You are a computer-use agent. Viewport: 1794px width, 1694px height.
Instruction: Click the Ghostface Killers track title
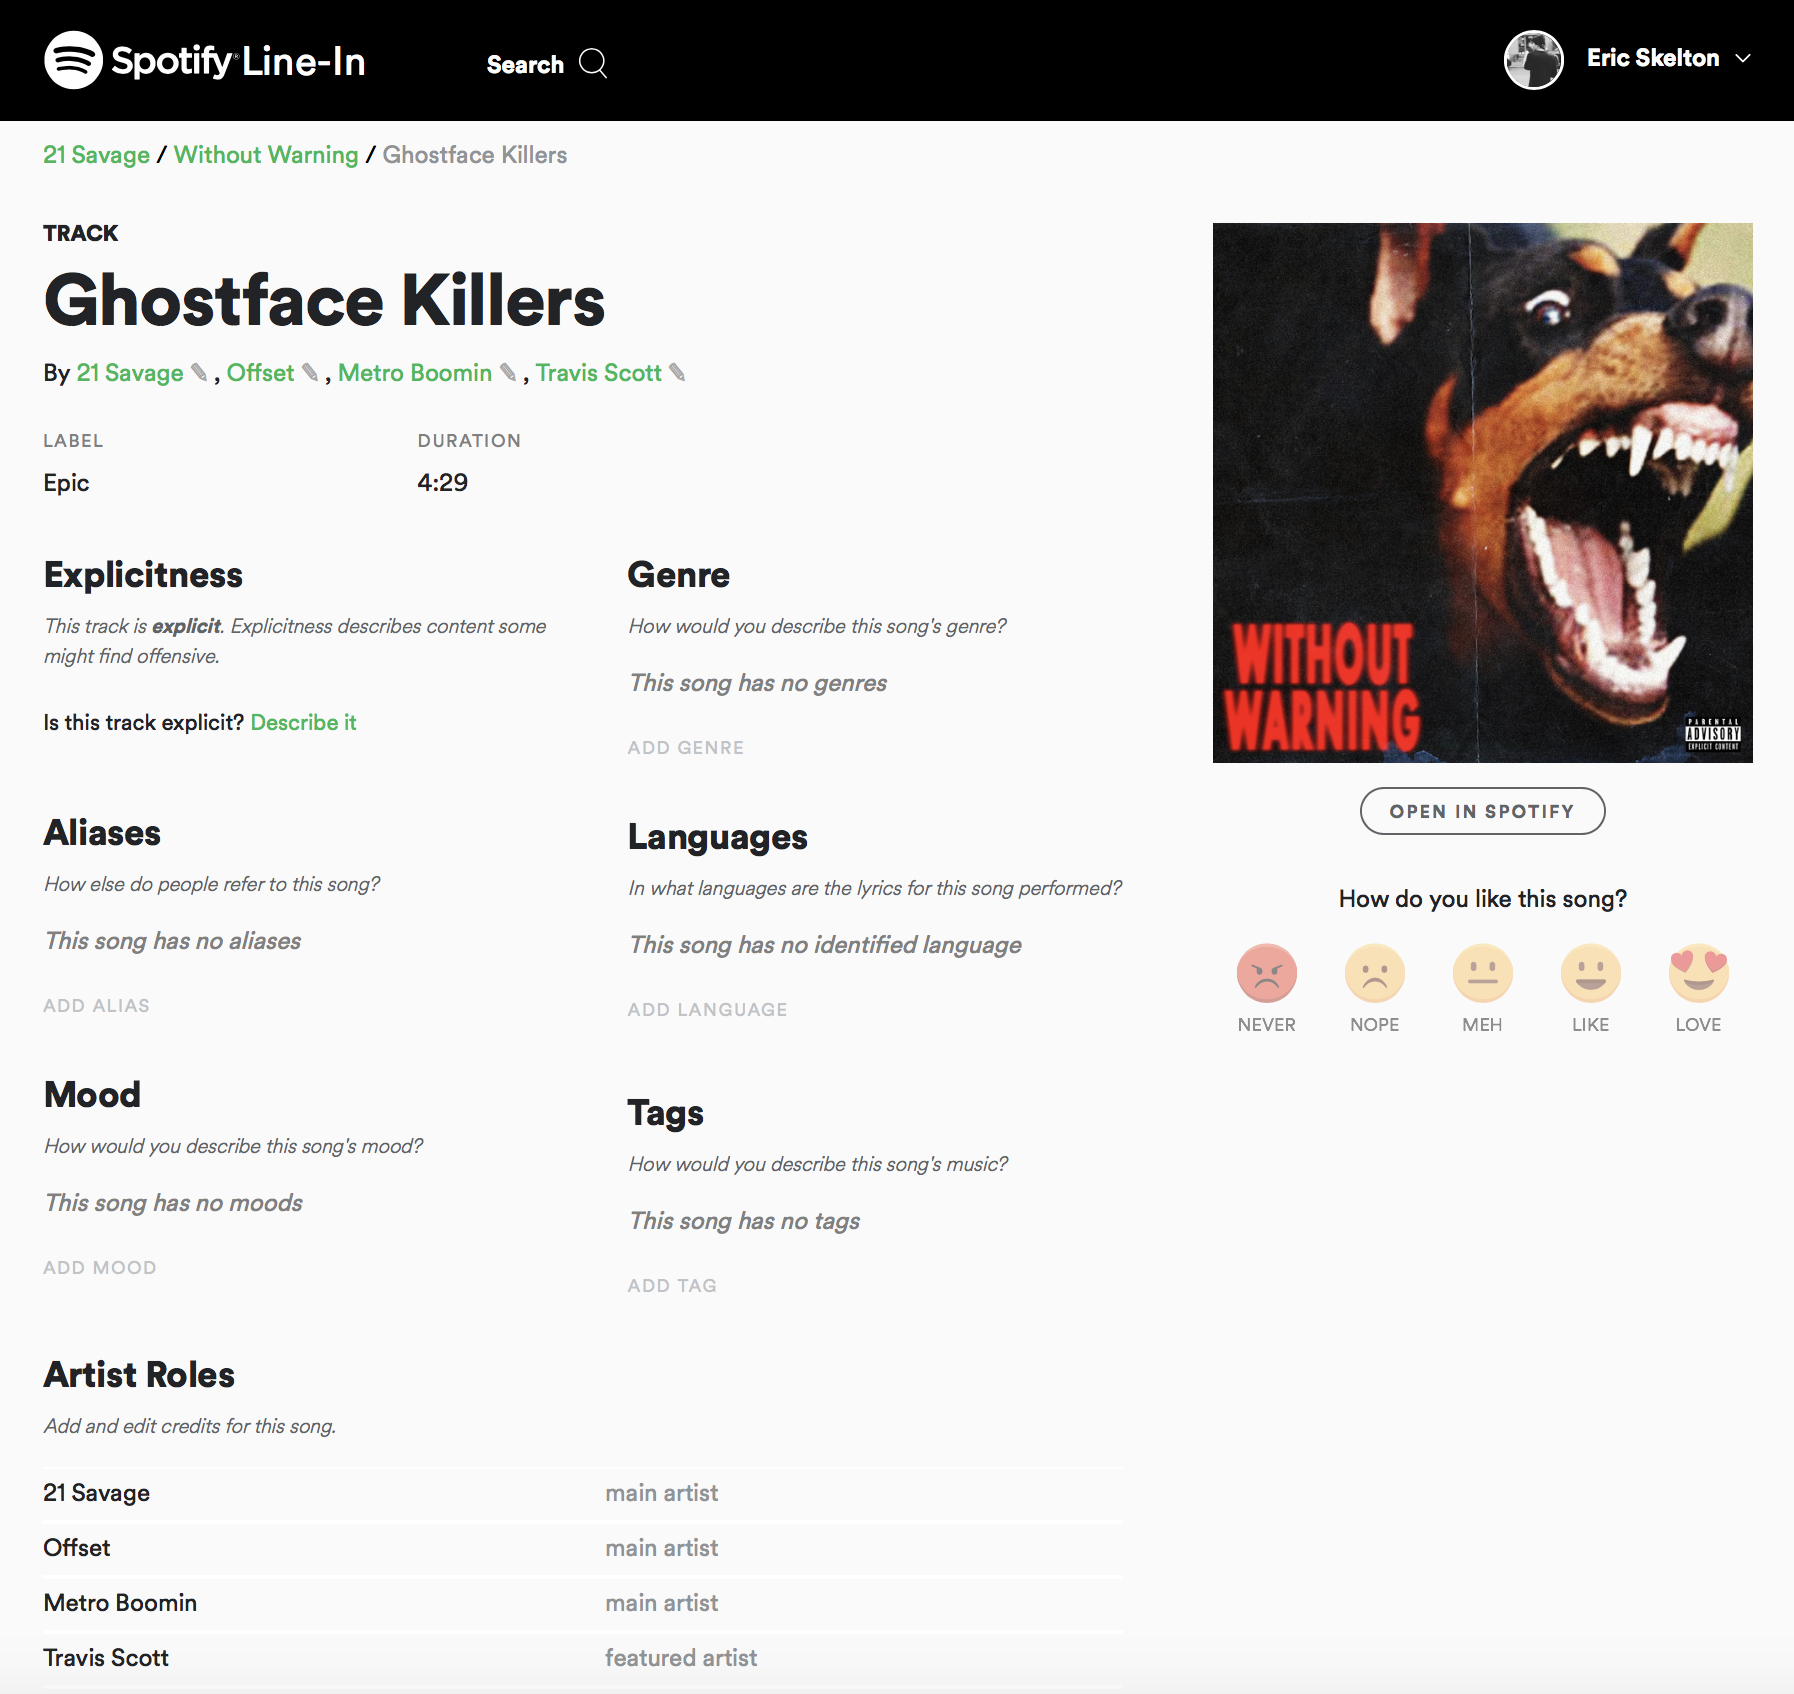(325, 301)
